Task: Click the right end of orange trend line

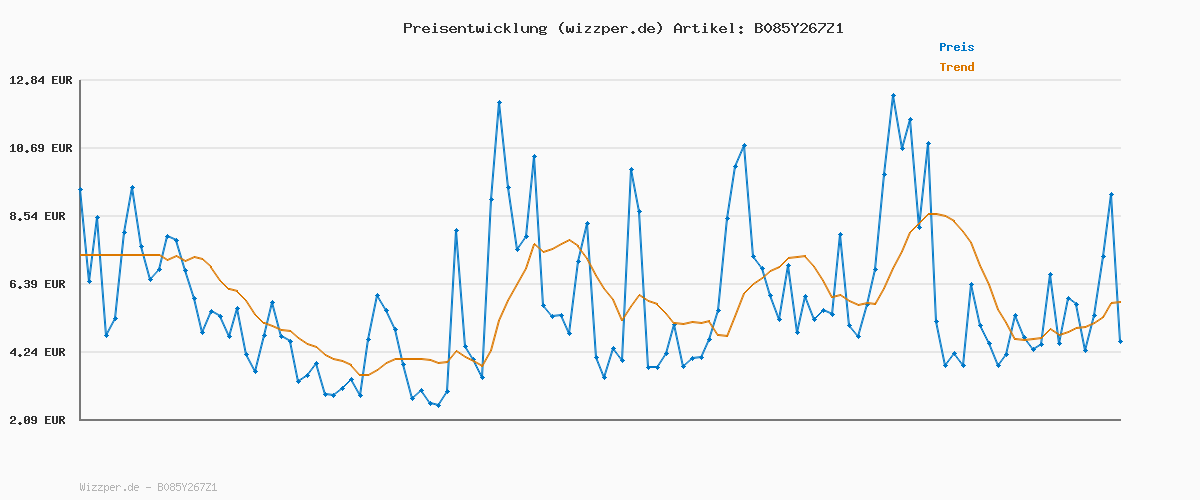Action: coord(1120,302)
